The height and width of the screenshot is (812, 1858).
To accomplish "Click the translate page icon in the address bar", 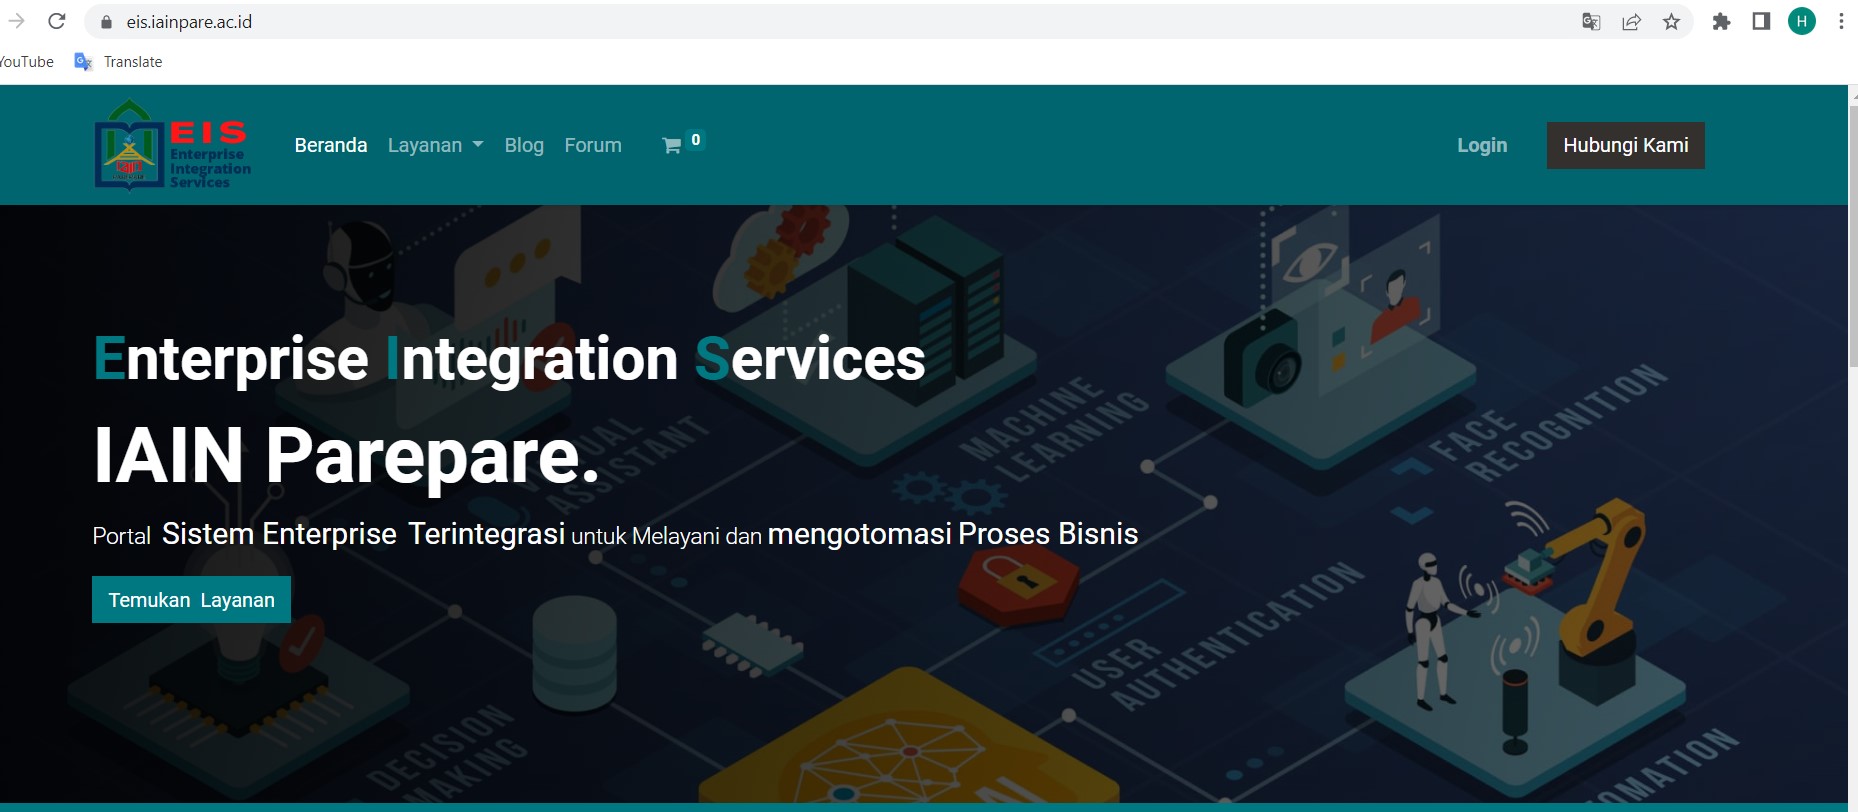I will (x=1591, y=22).
